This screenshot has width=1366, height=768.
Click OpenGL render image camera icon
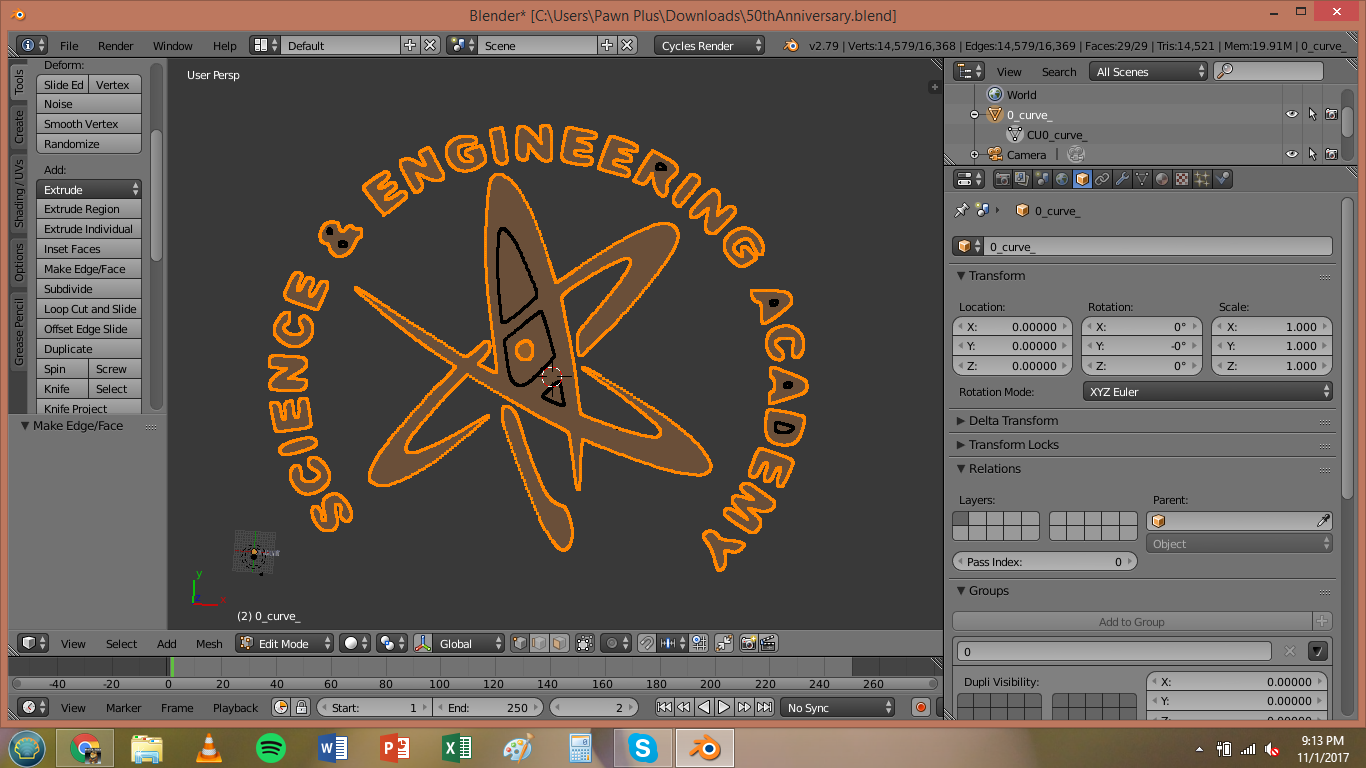748,643
